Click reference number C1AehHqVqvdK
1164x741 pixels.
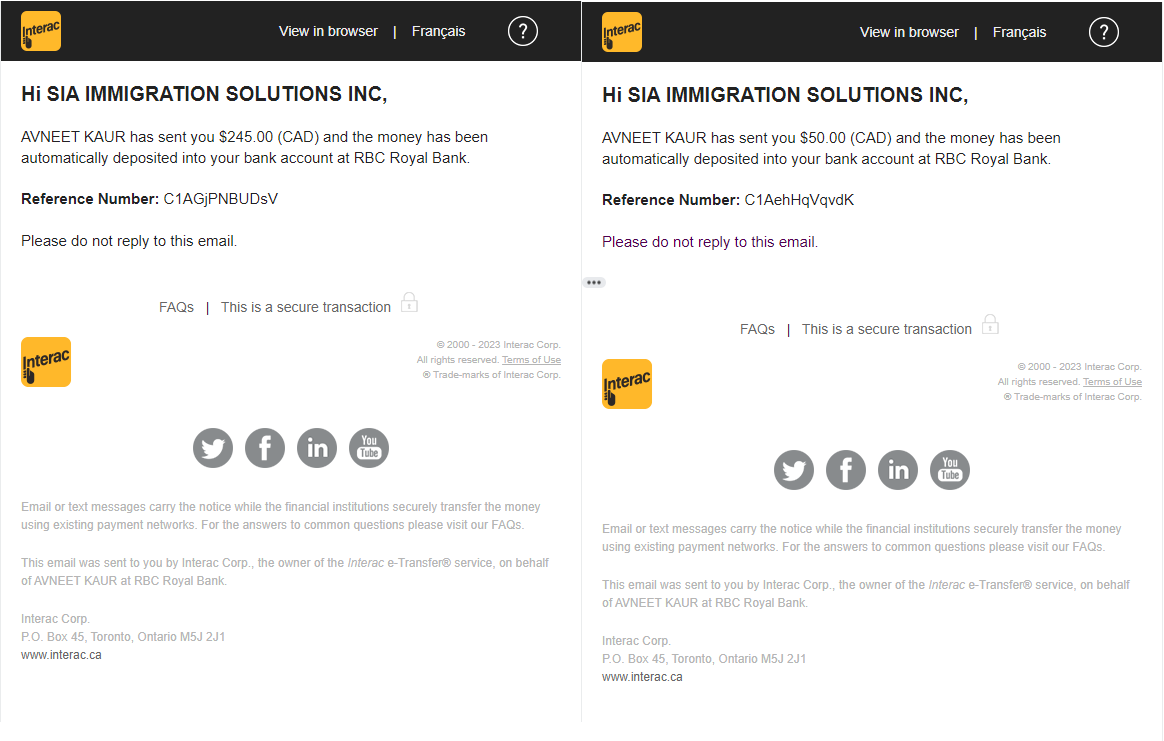pos(800,200)
